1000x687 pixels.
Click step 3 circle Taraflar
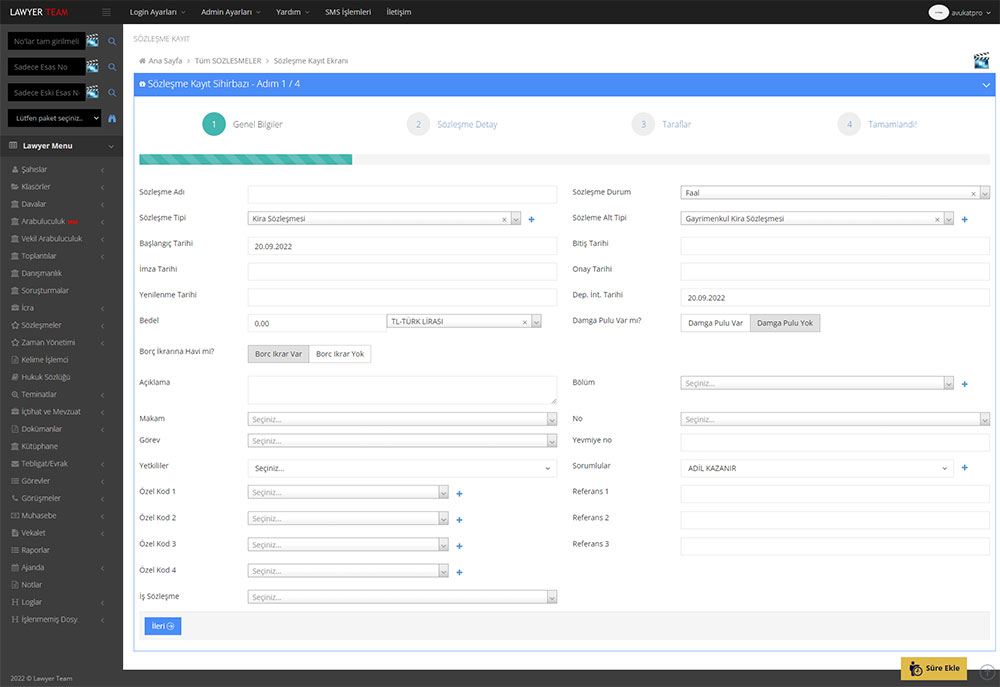click(643, 124)
